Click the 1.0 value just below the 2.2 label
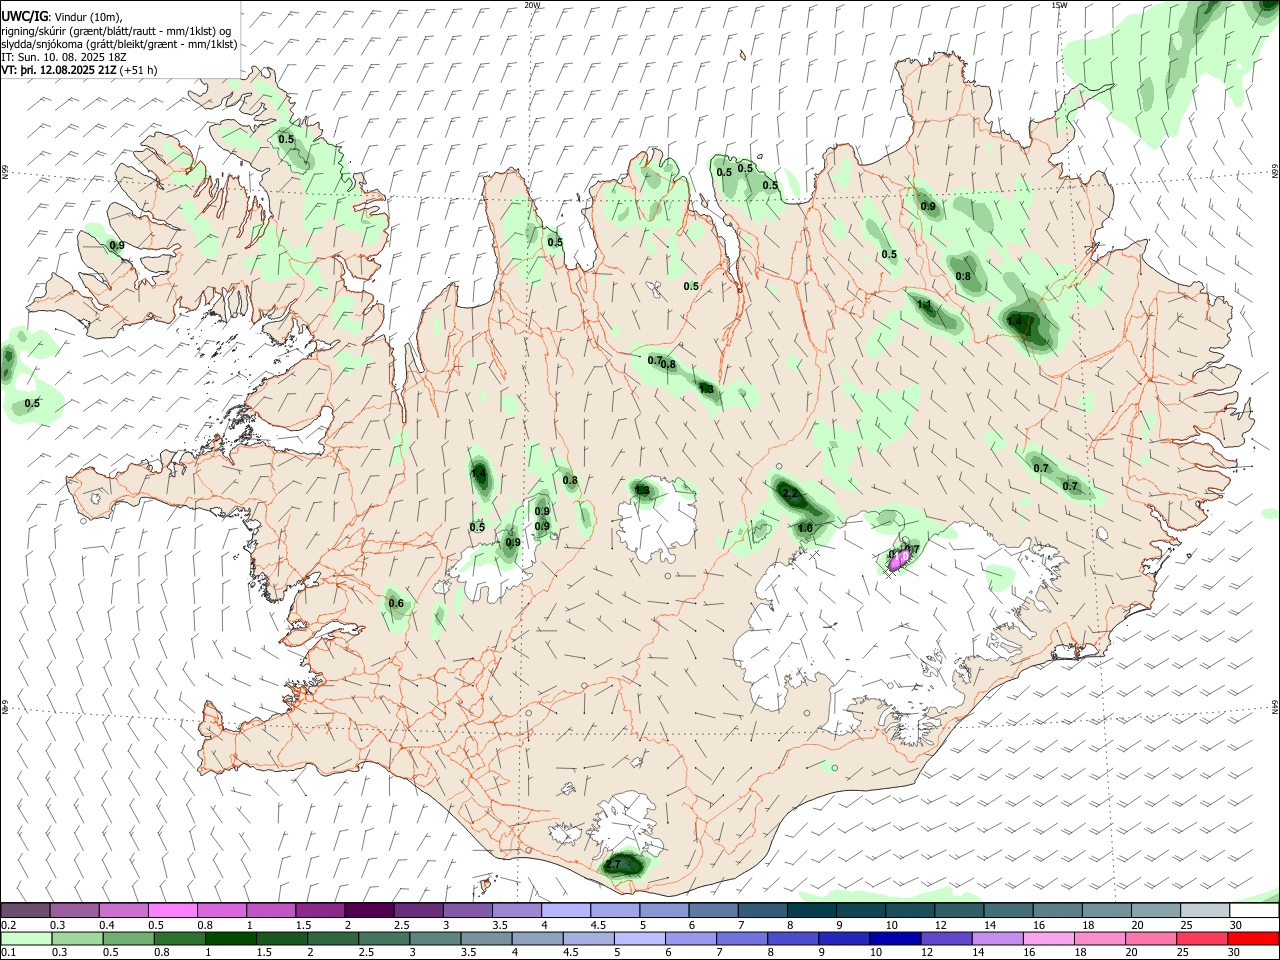 (805, 528)
